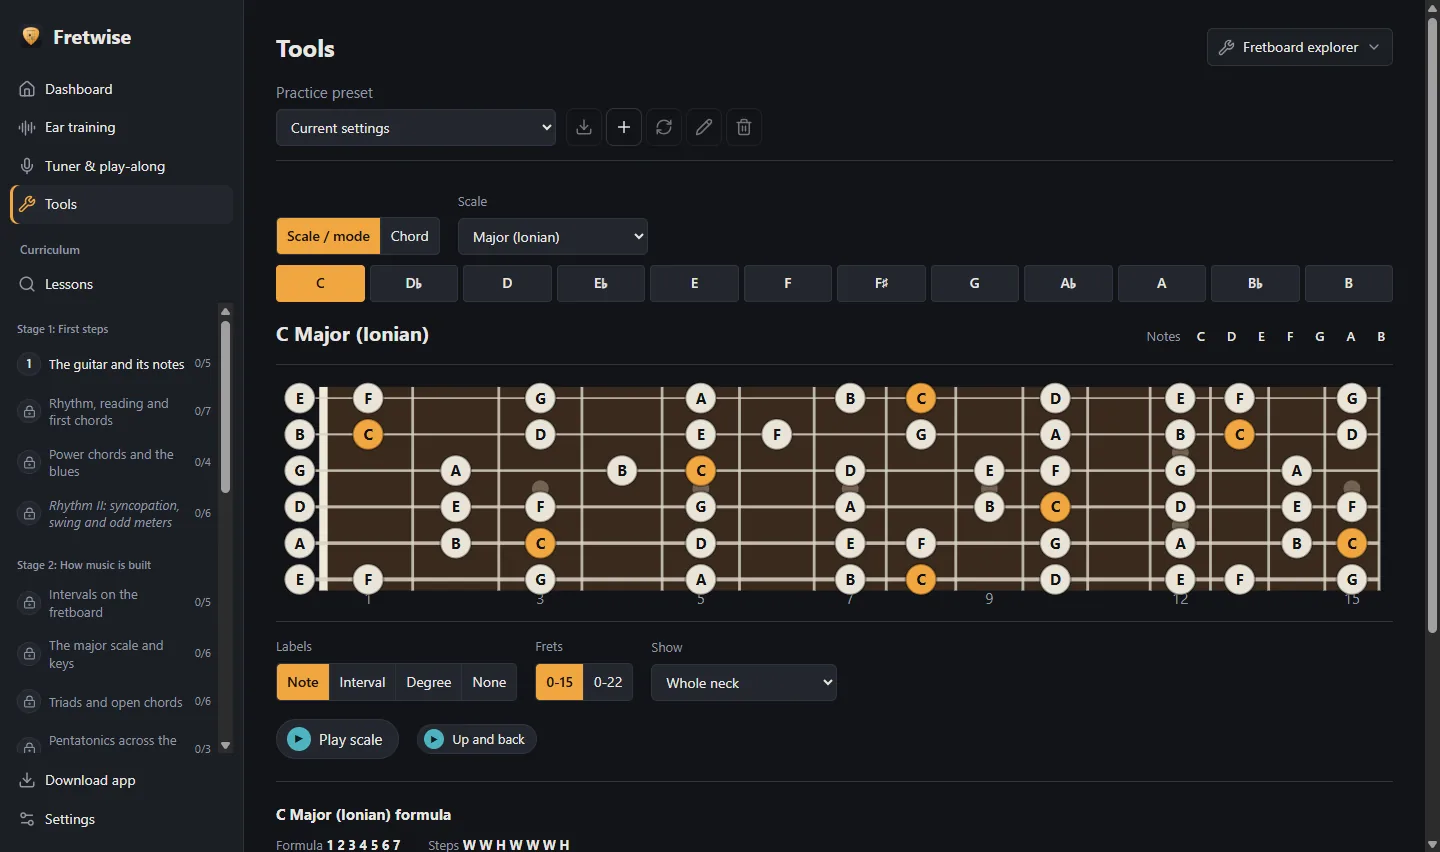1440x852 pixels.
Task: Select root note F♯
Action: point(881,283)
